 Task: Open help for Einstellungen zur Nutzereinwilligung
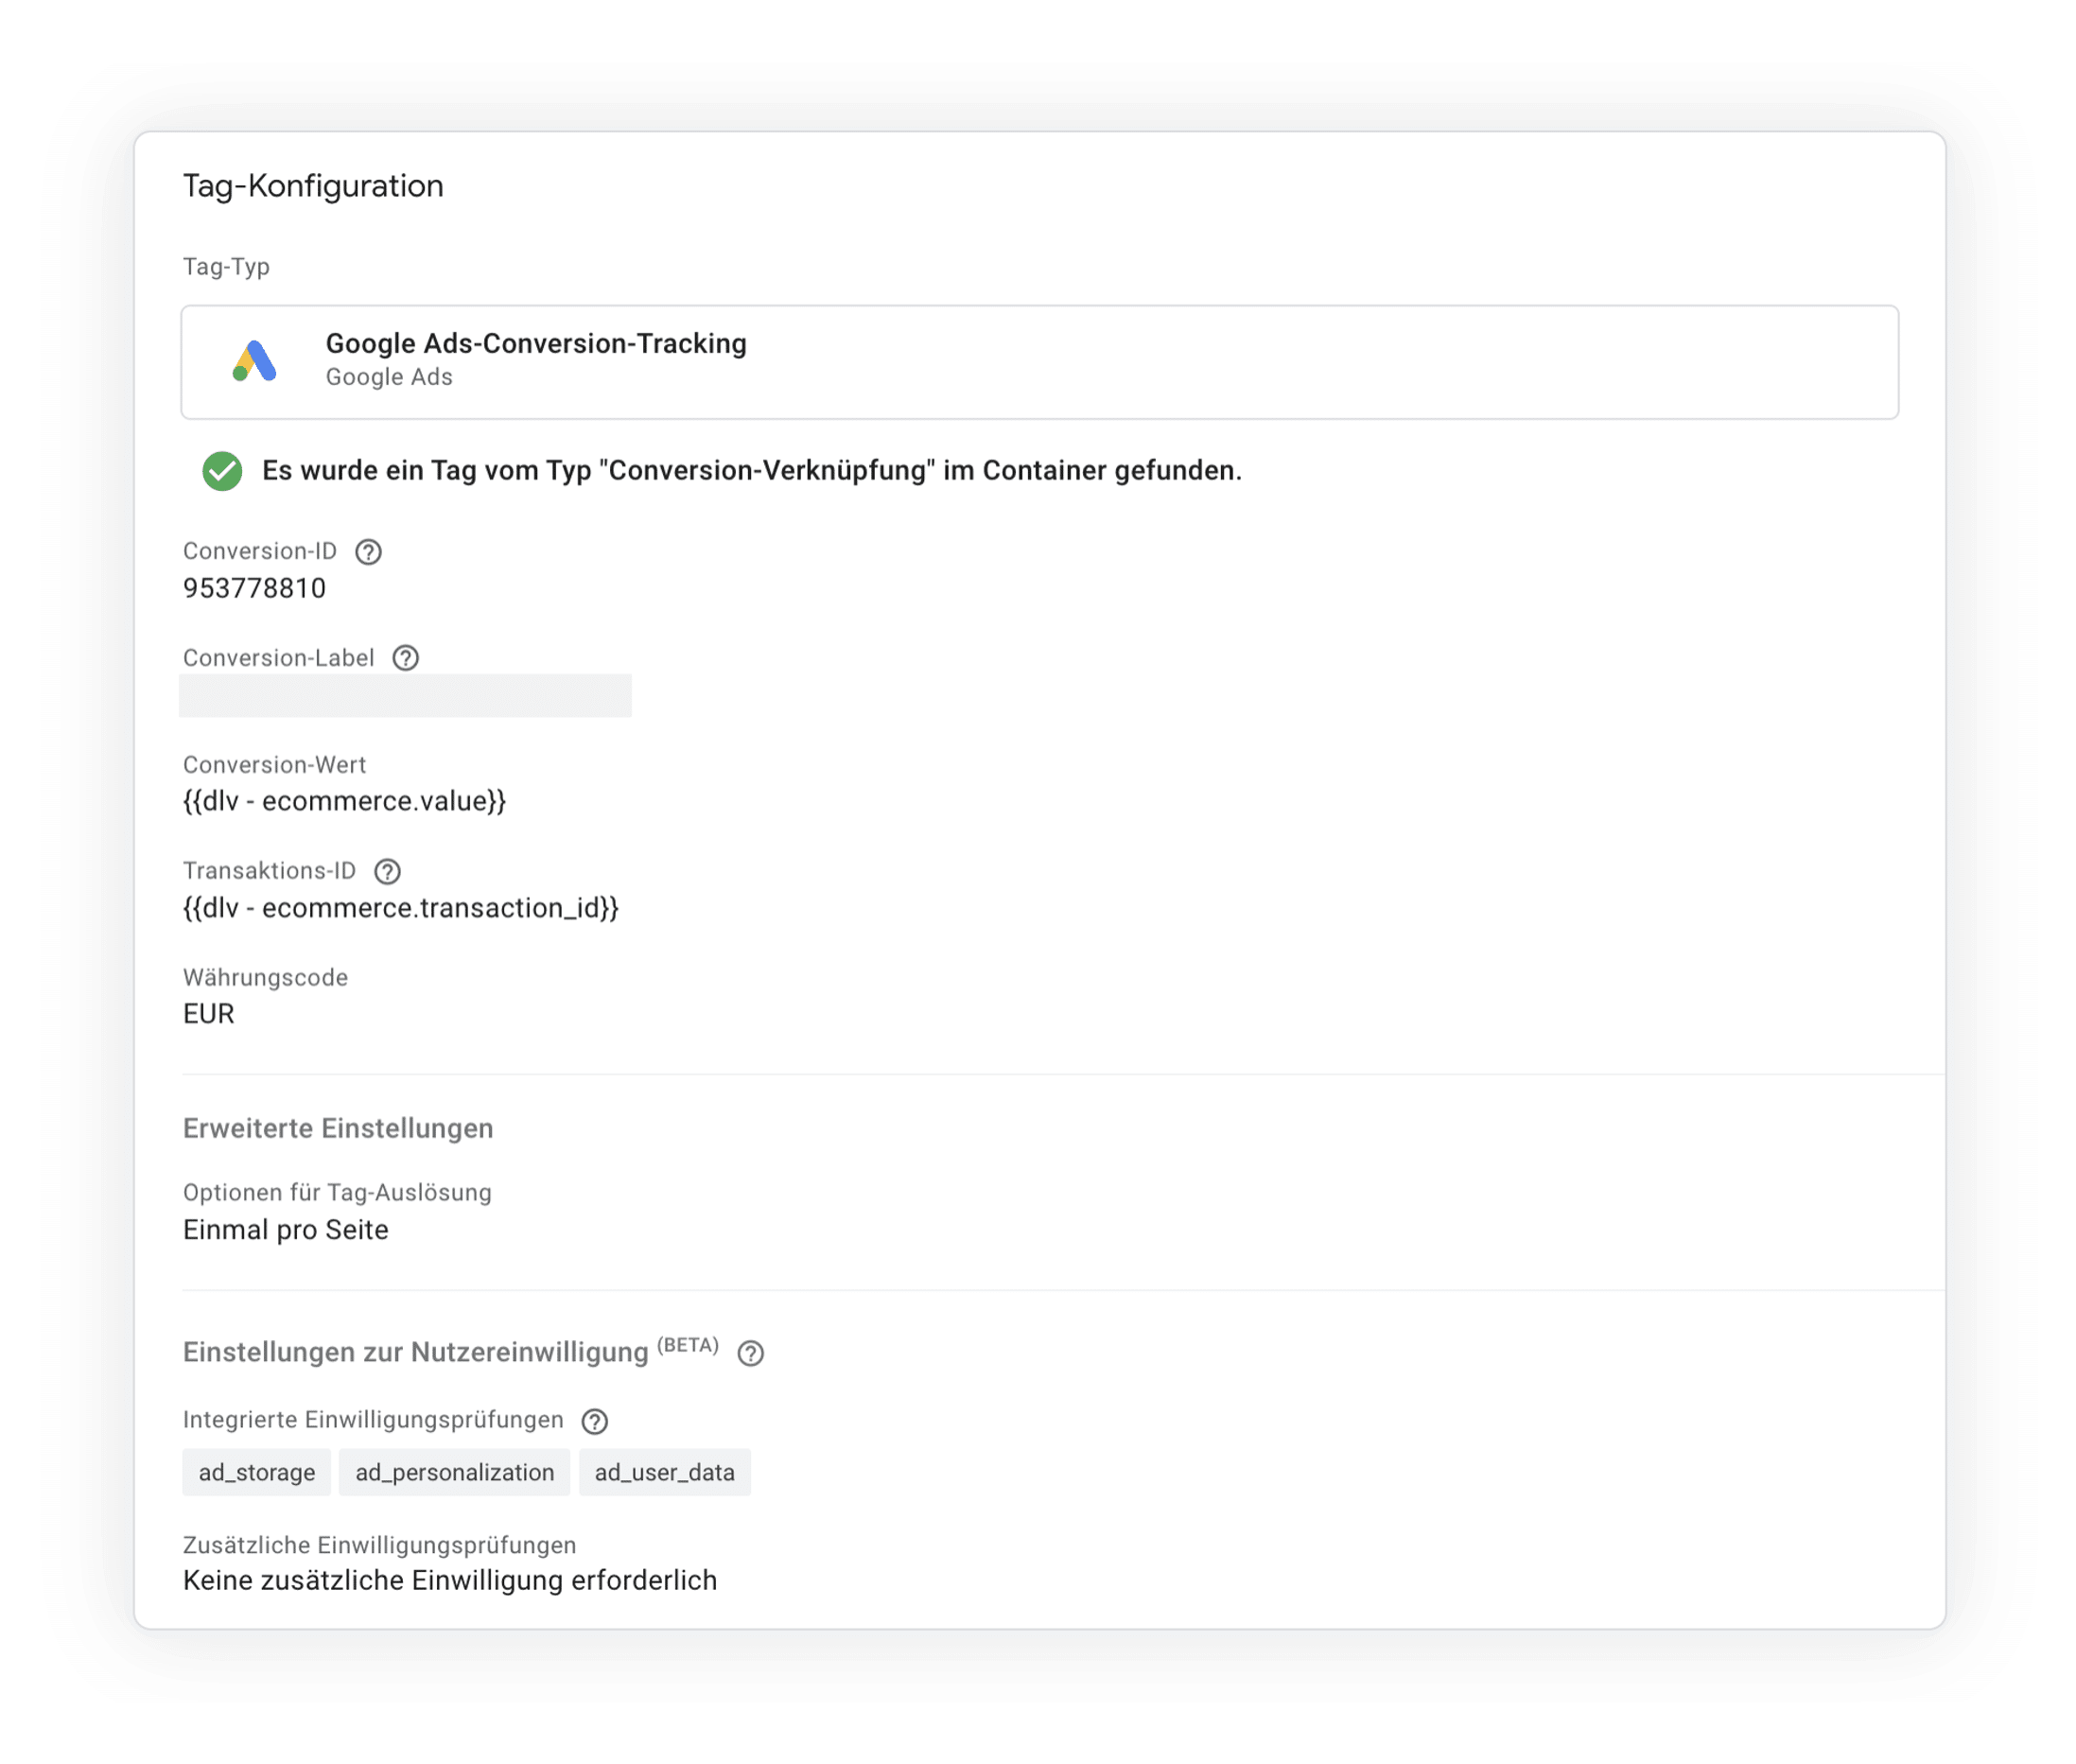(750, 1354)
